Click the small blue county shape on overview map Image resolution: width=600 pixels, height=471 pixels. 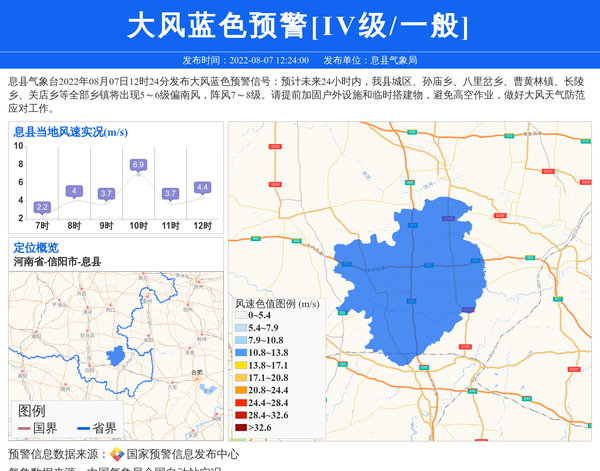[x=117, y=355]
